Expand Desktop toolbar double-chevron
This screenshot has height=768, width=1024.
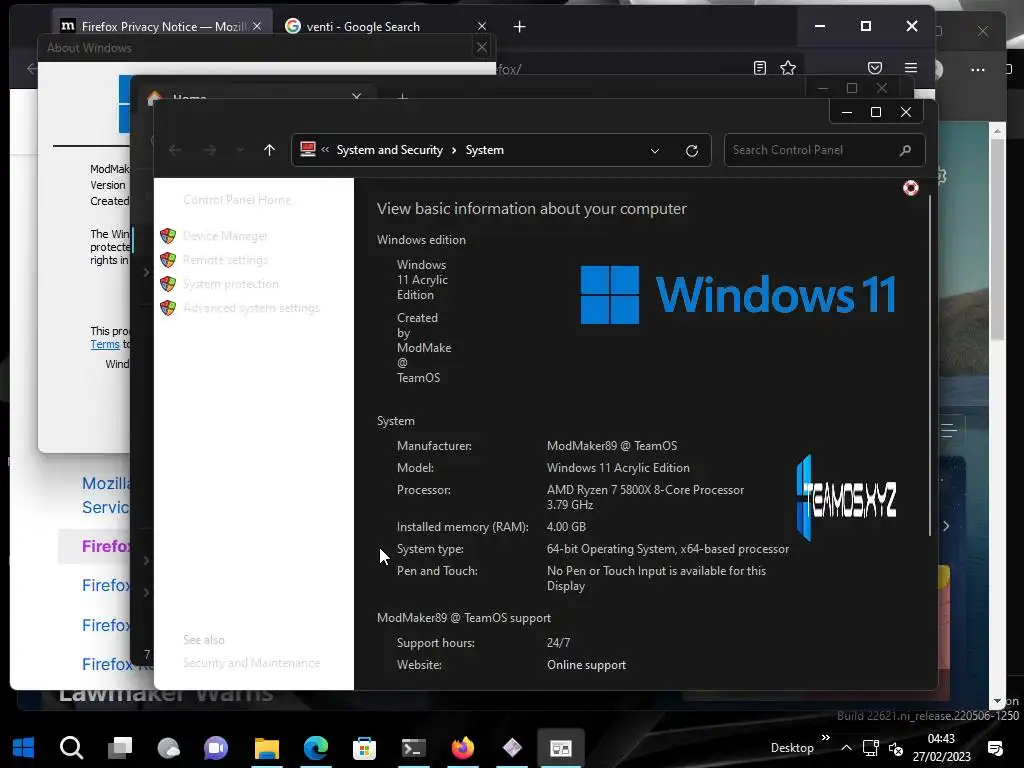click(825, 737)
